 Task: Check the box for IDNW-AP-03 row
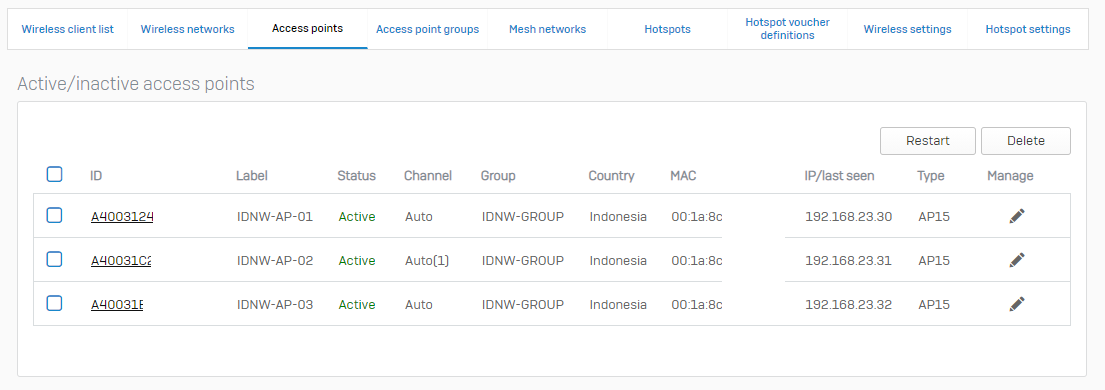[54, 303]
